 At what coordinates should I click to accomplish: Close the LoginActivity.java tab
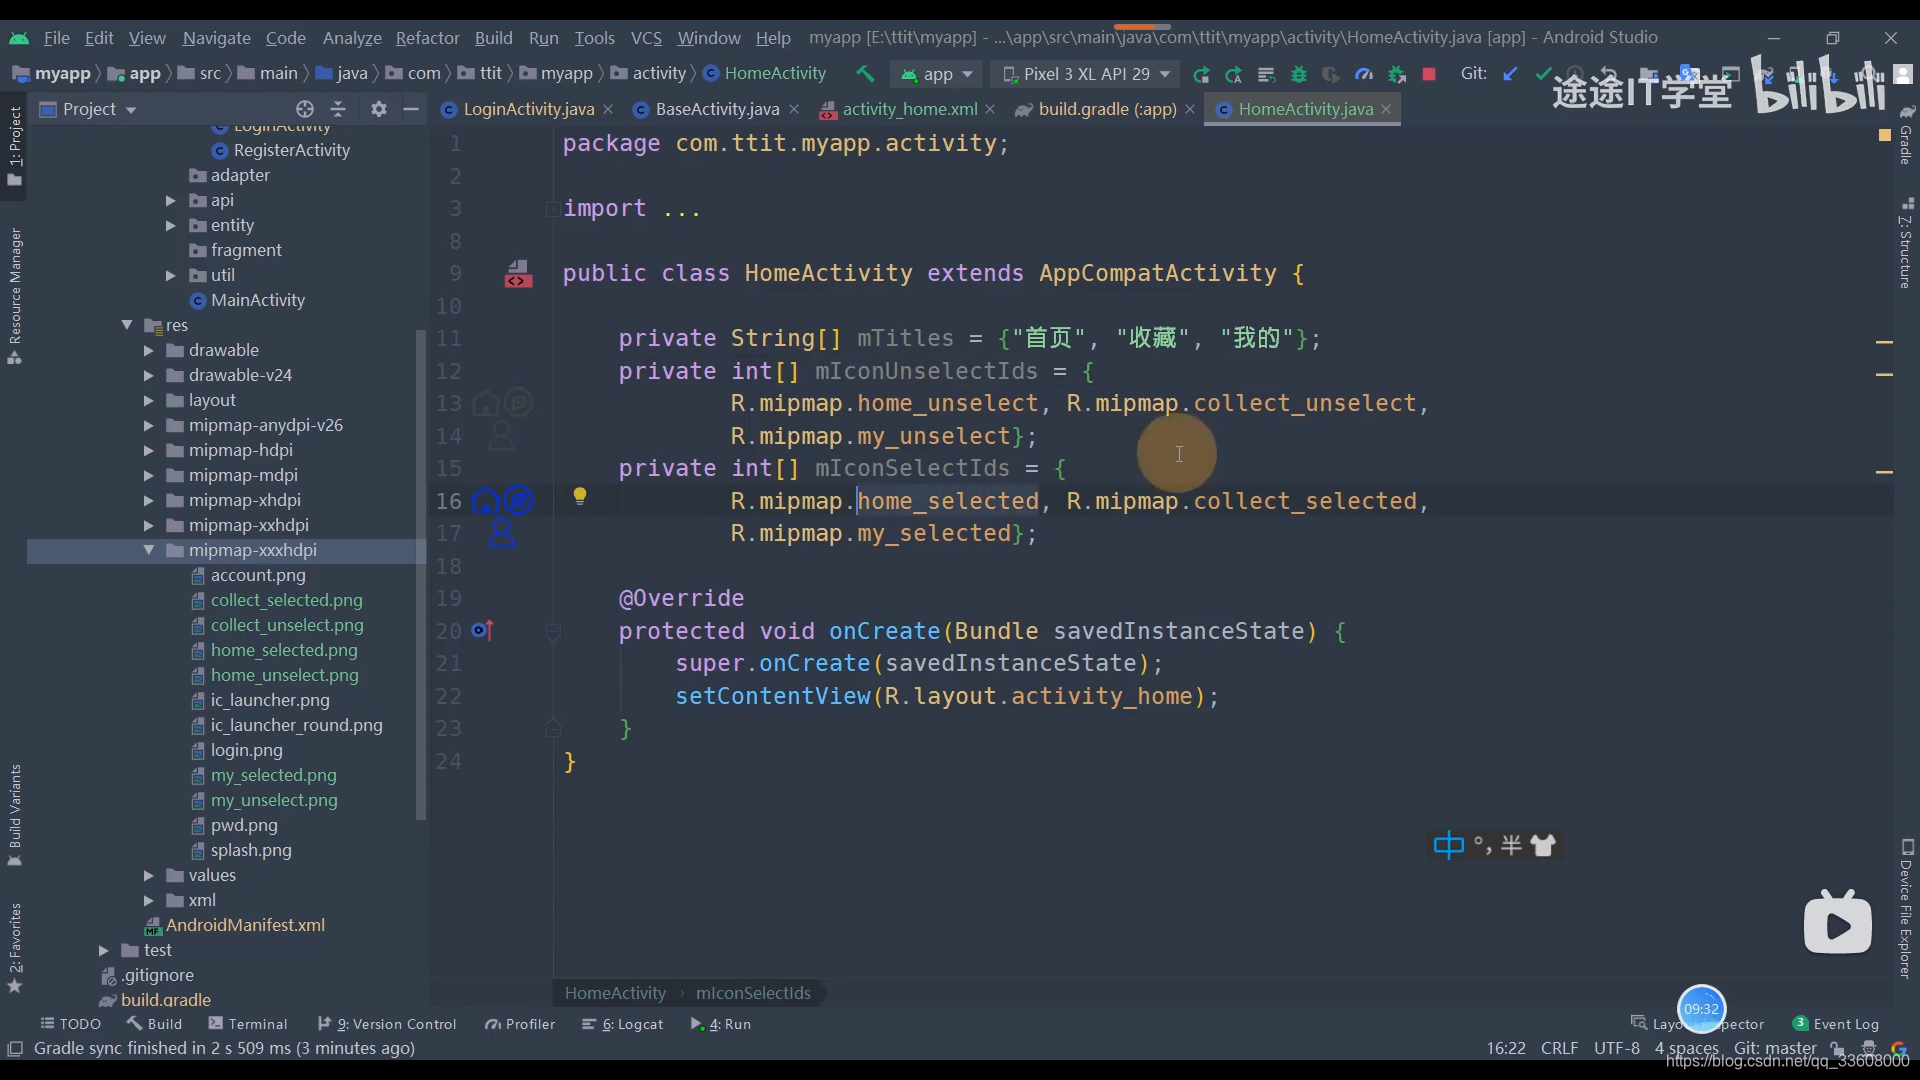[608, 109]
